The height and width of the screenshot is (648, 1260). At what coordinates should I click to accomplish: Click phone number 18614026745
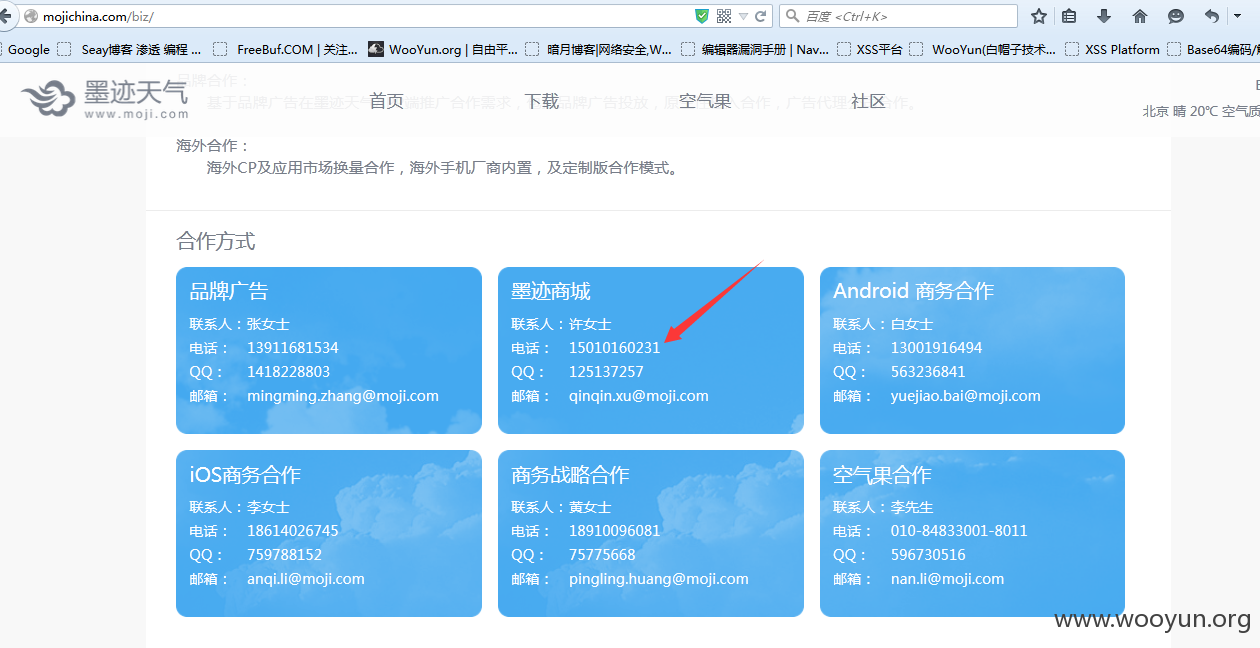coord(293,531)
